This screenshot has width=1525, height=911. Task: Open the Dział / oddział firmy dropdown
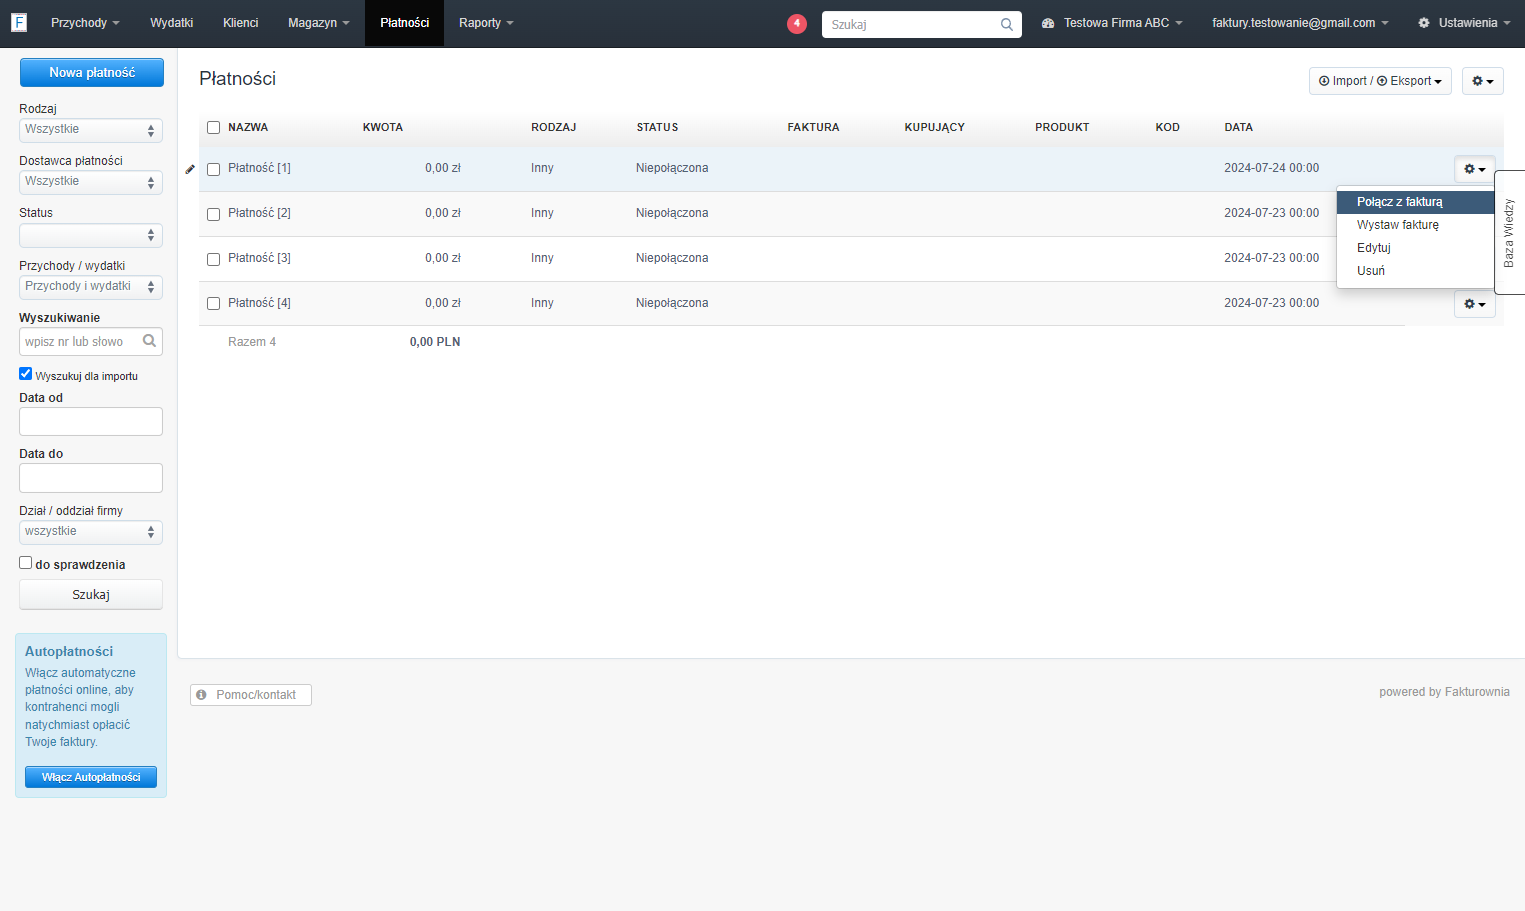tap(91, 532)
